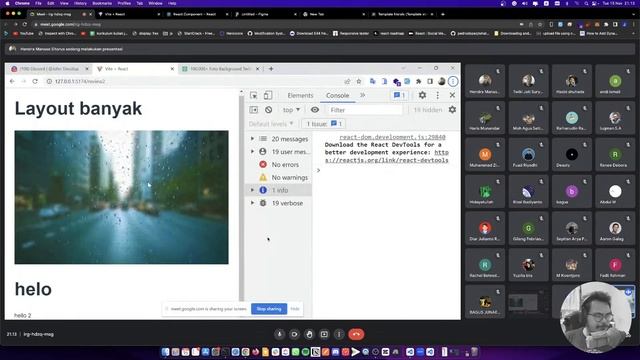Click 'Hide' in the screen sharing bar

295,309
